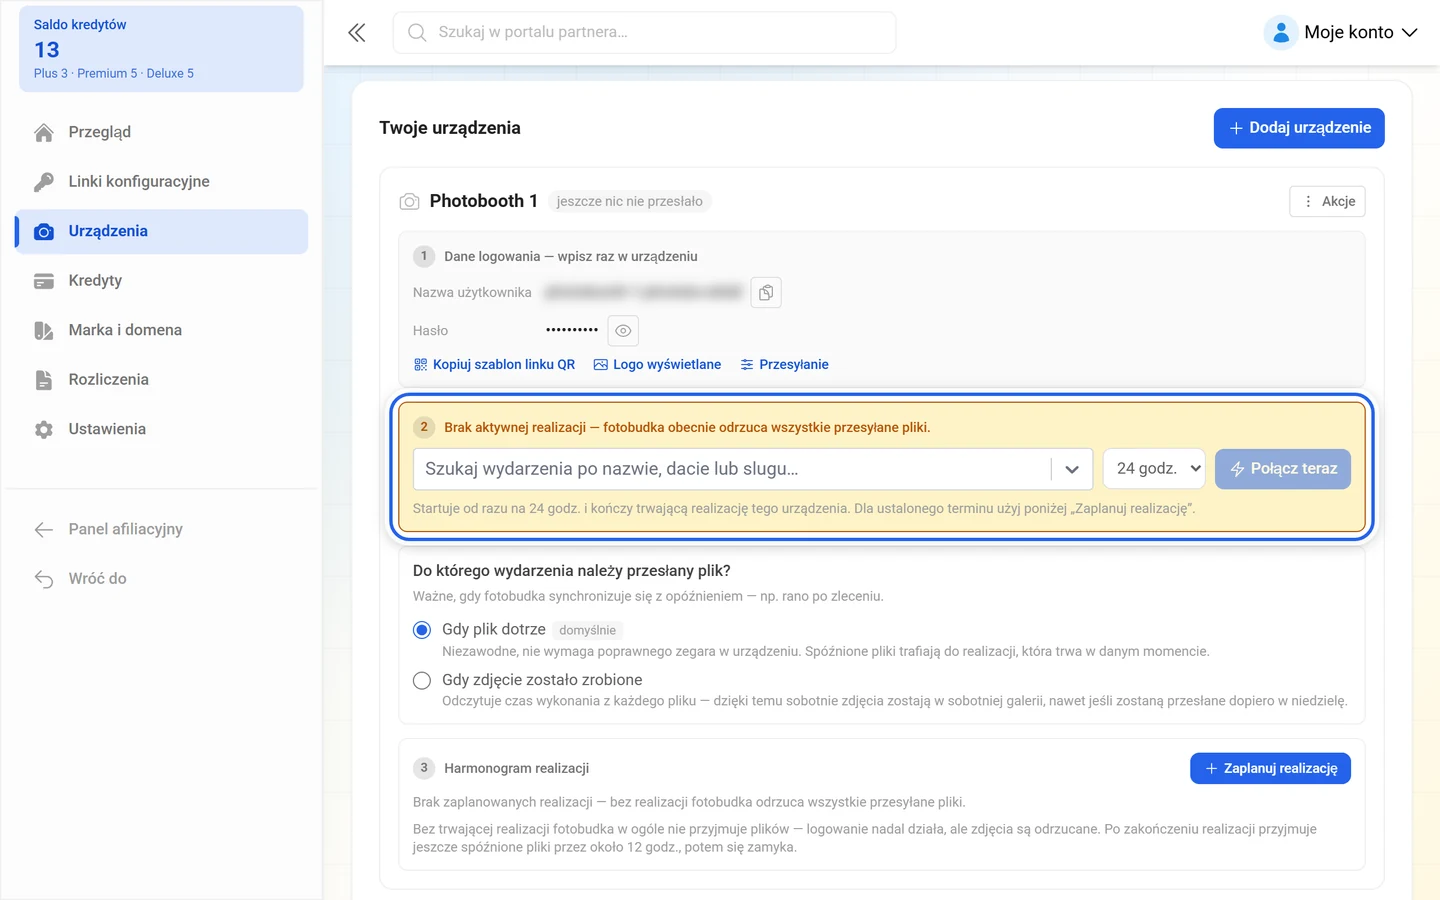
Task: Click the return arrow icon for Wróć do
Action: [44, 579]
